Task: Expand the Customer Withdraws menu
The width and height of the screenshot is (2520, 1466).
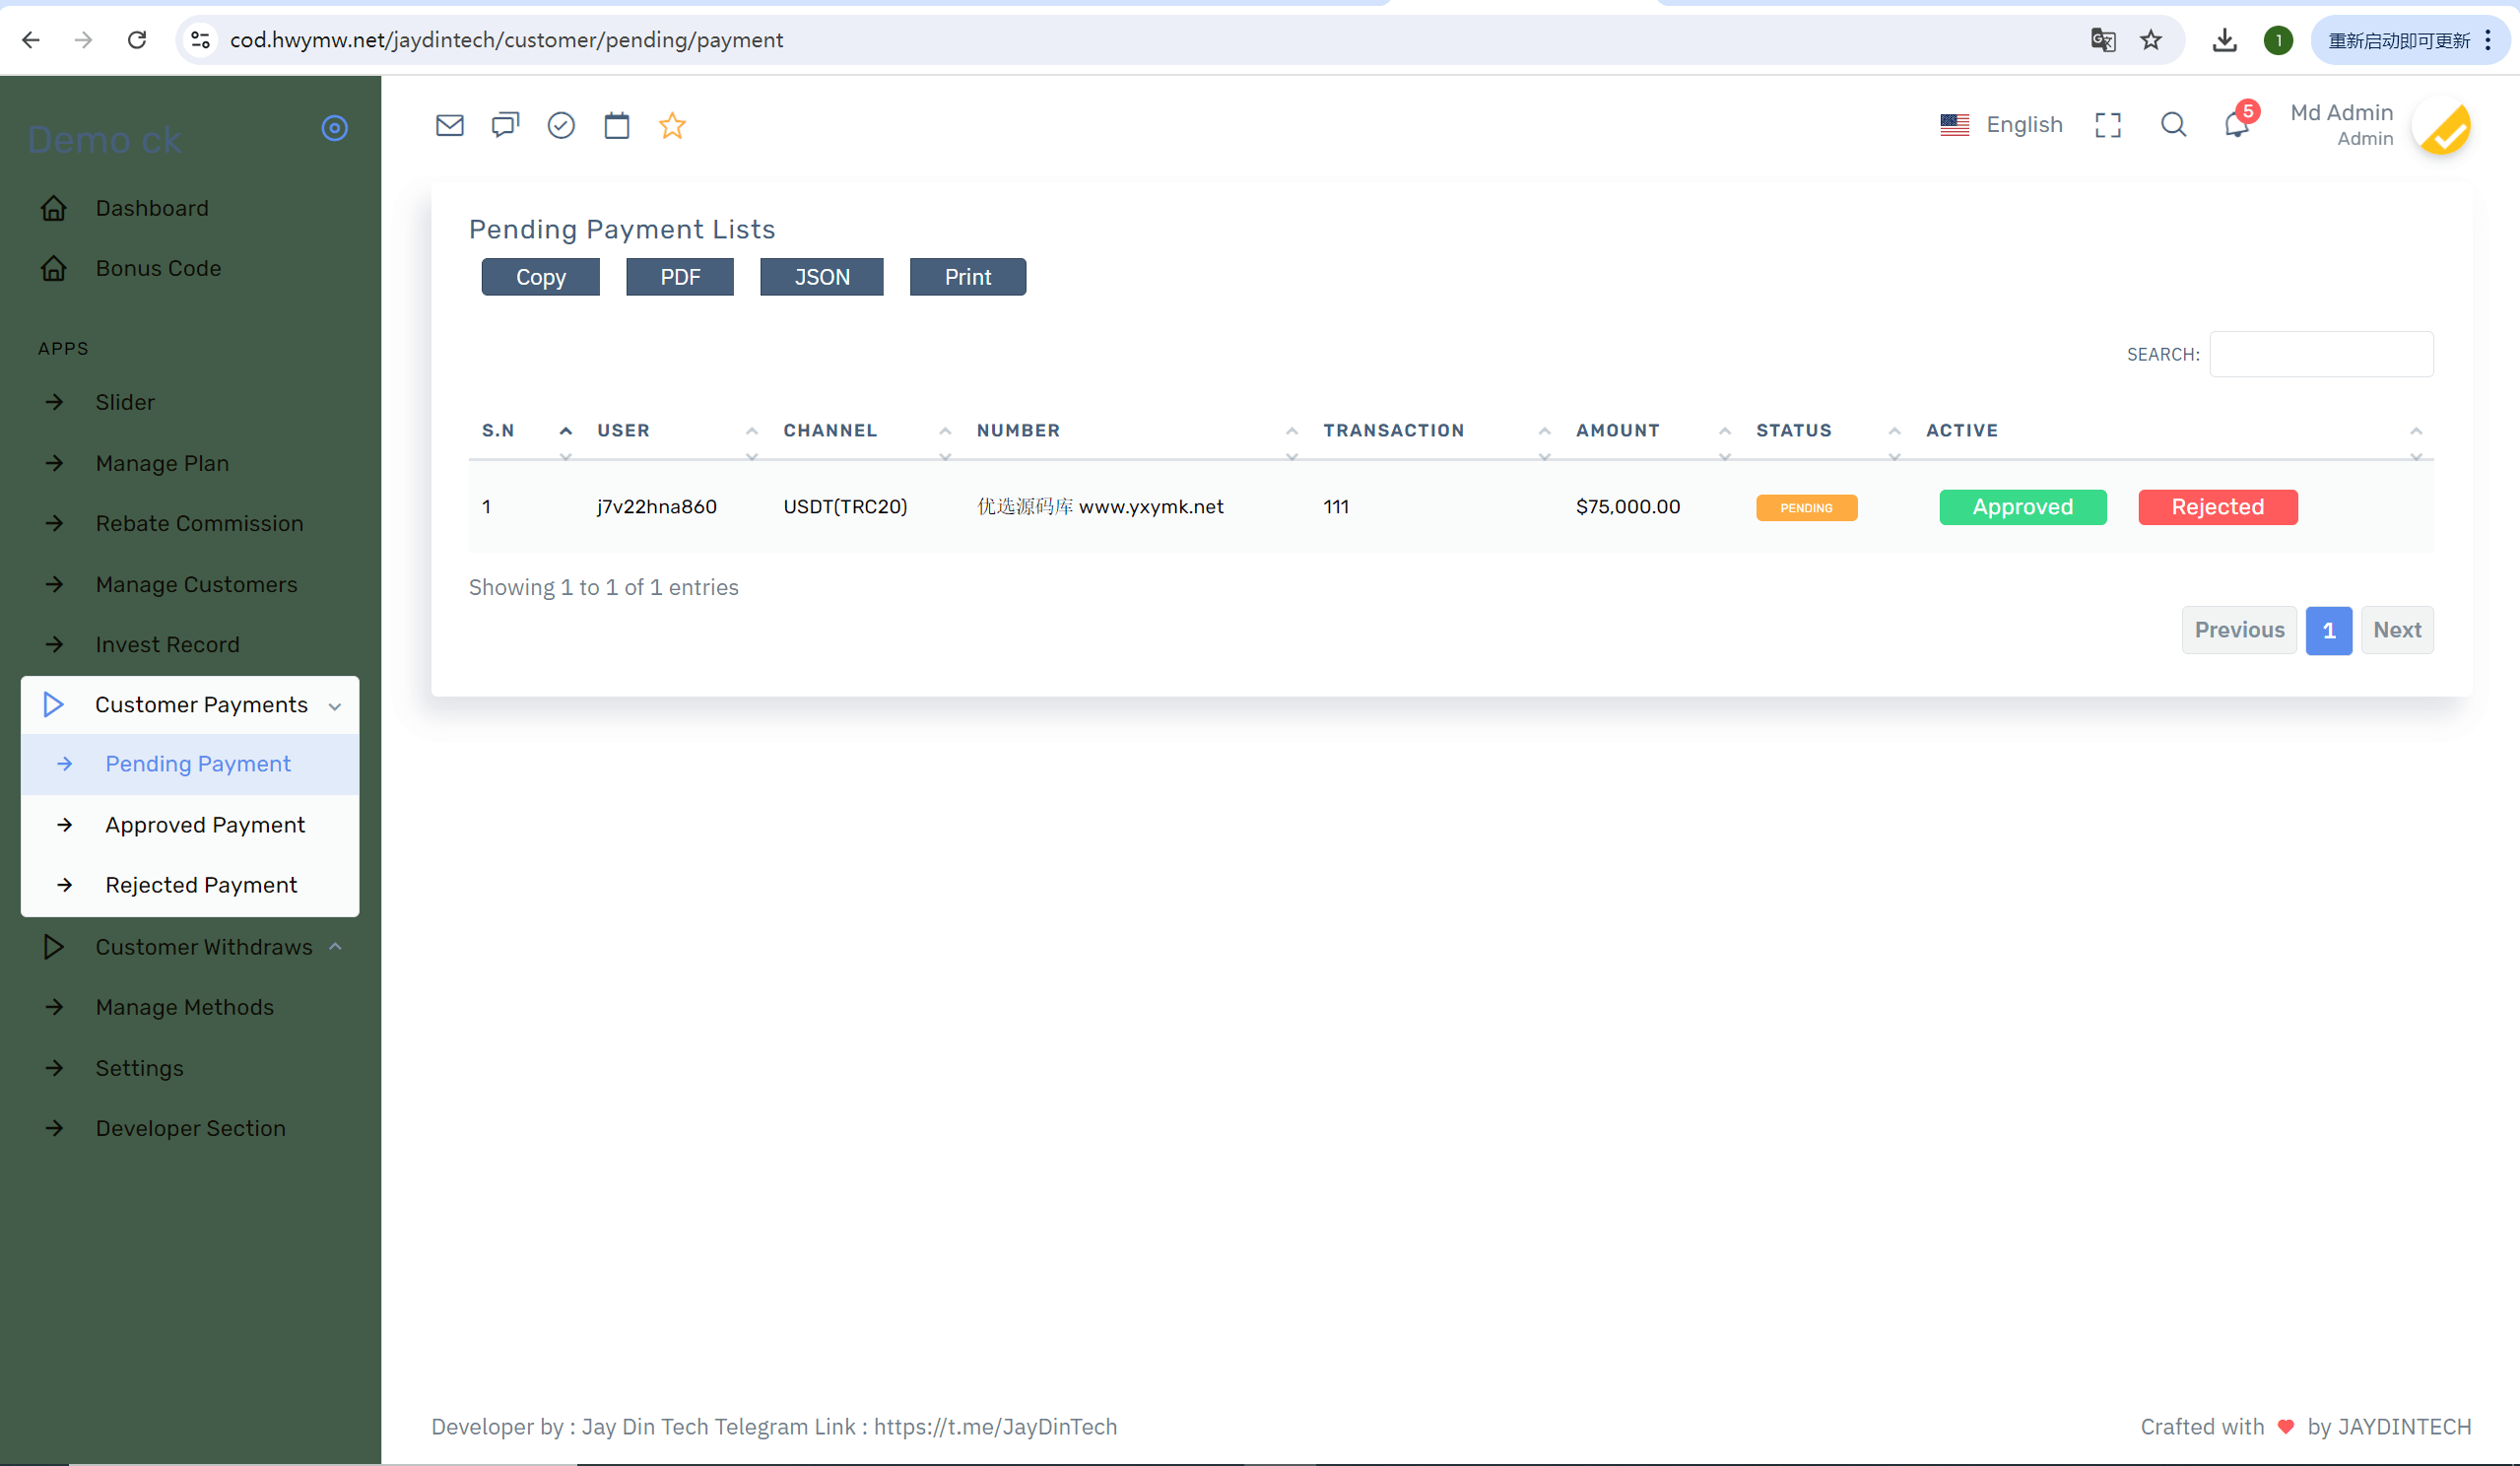Action: pyautogui.click(x=190, y=947)
